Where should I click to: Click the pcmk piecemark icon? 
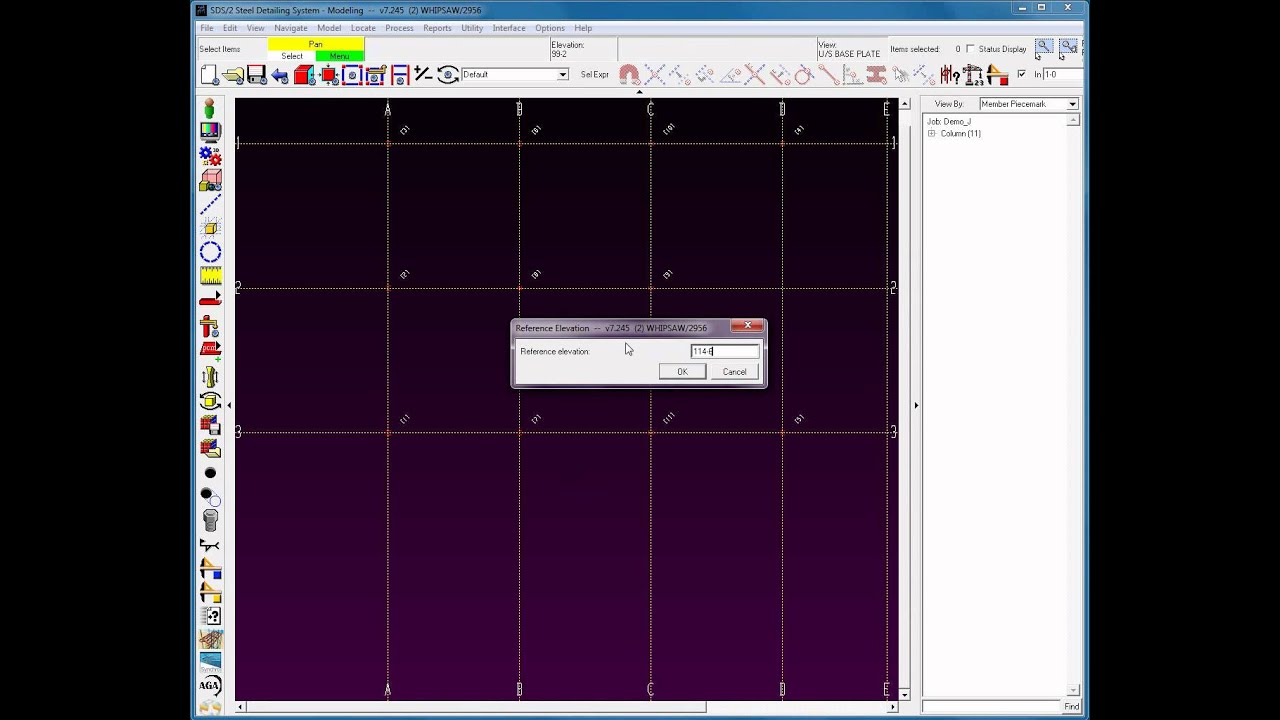pyautogui.click(x=210, y=349)
